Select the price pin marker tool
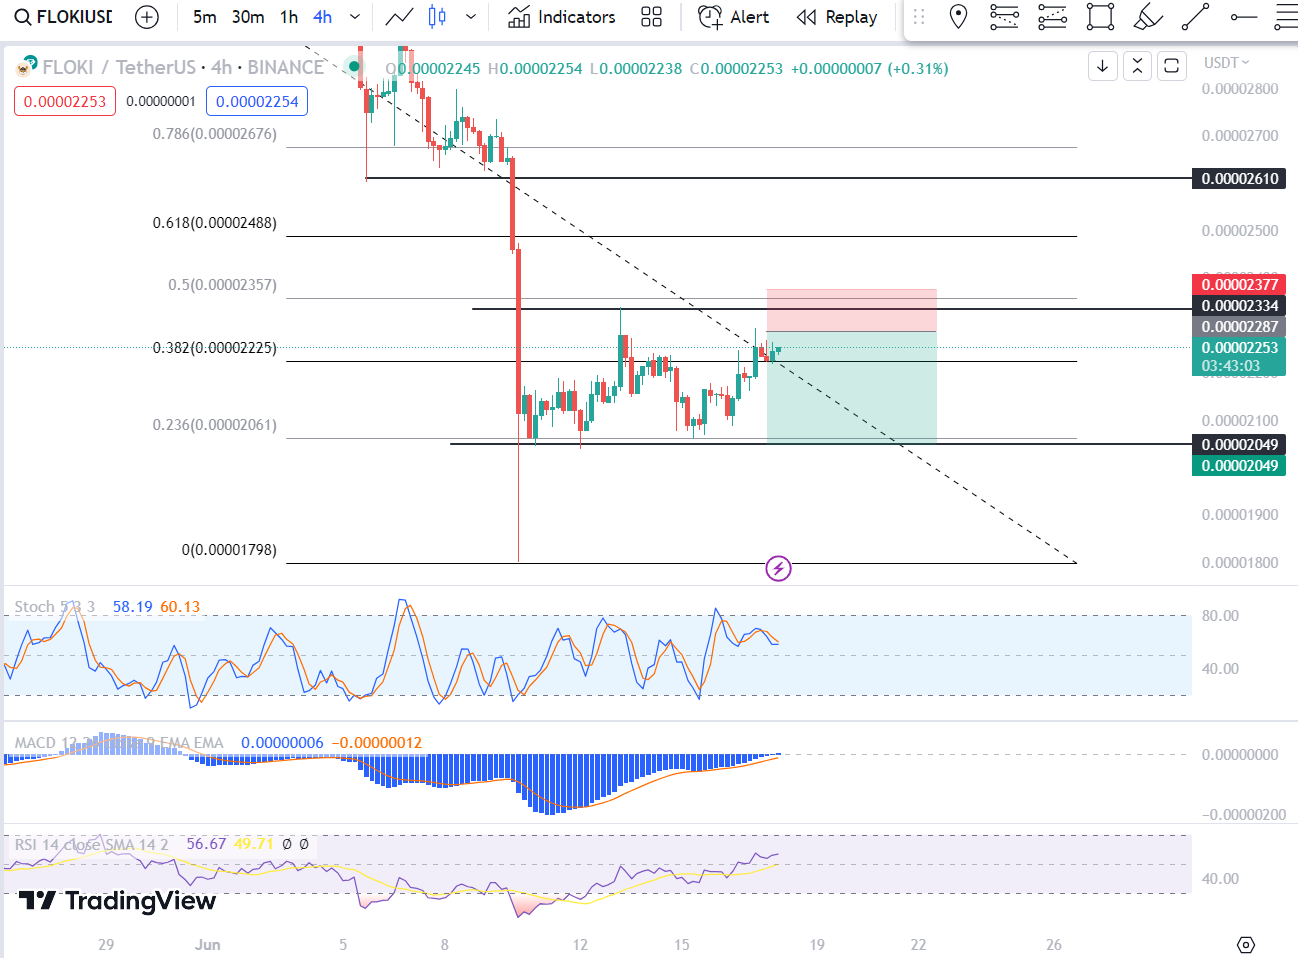 (x=958, y=17)
